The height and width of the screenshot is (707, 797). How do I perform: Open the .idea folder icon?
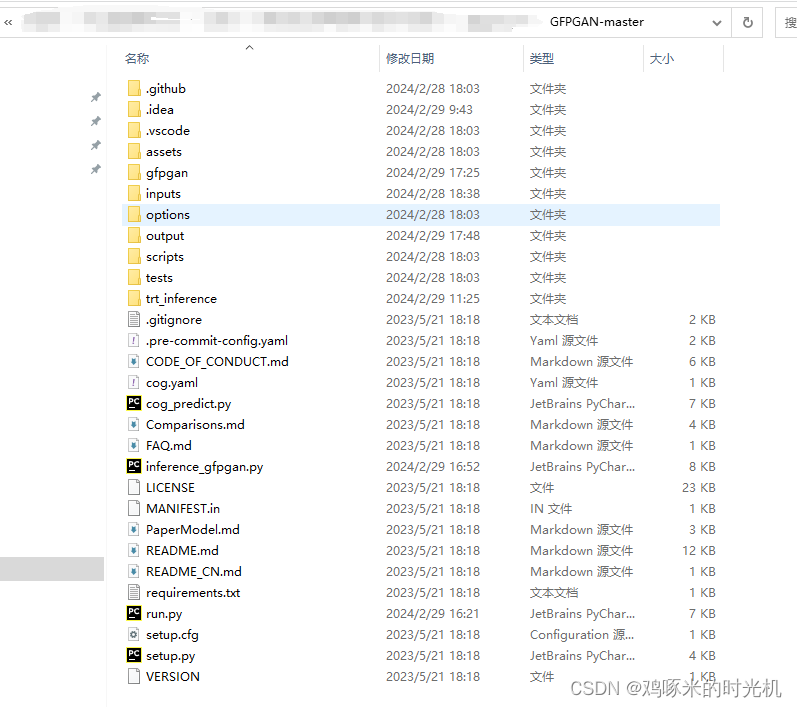point(134,109)
